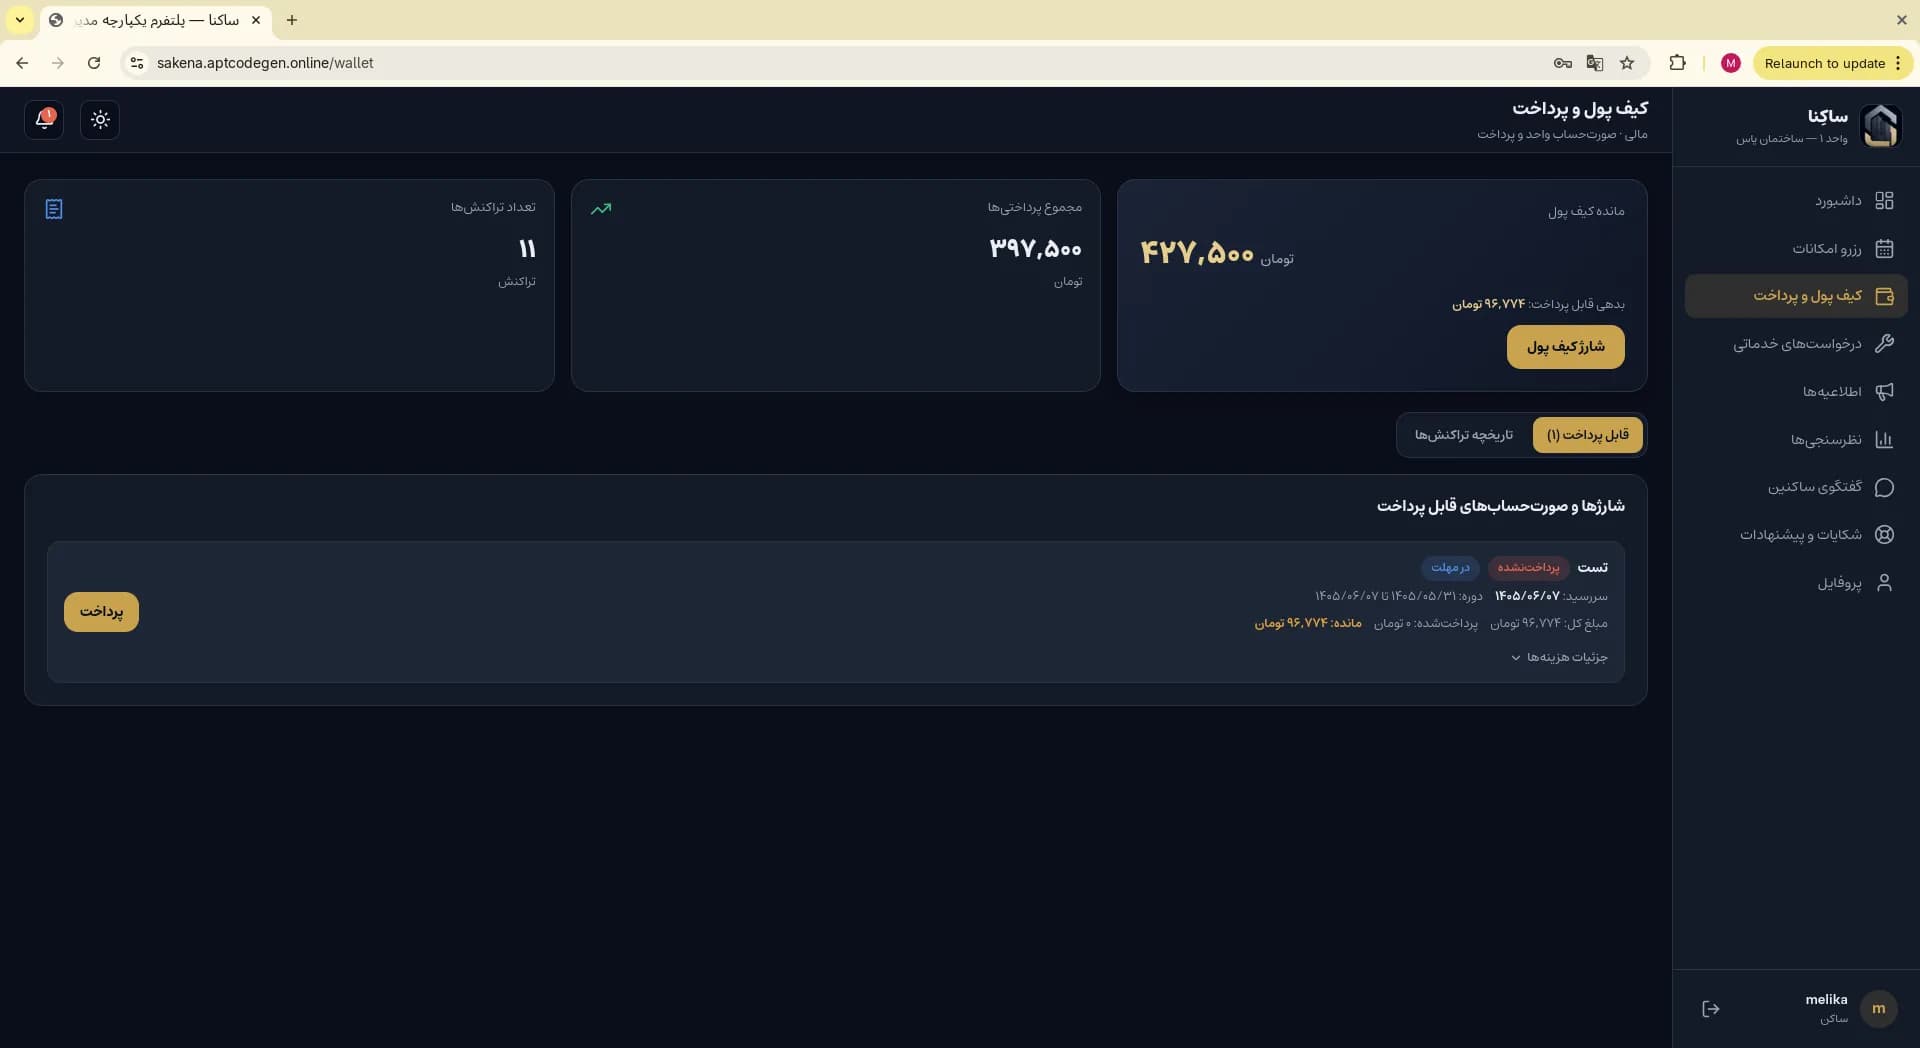The width and height of the screenshot is (1920, 1048).
Task: Click the wrench icon for درخواست‌های خدماتی
Action: click(x=1884, y=344)
